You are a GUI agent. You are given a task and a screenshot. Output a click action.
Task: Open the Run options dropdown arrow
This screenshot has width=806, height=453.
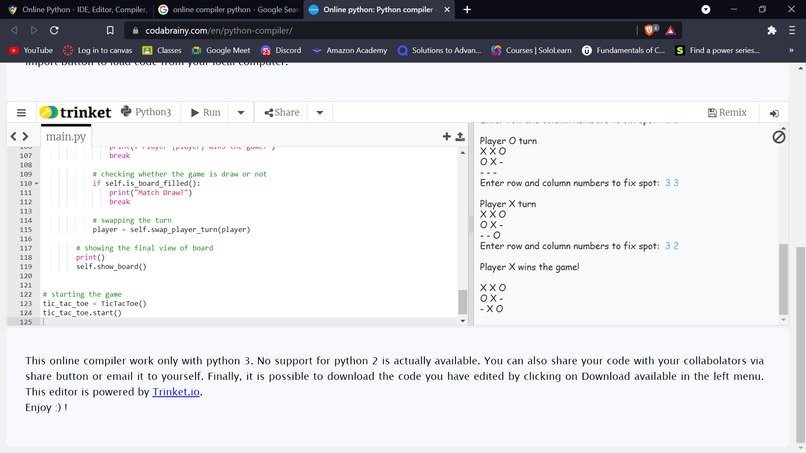click(241, 113)
